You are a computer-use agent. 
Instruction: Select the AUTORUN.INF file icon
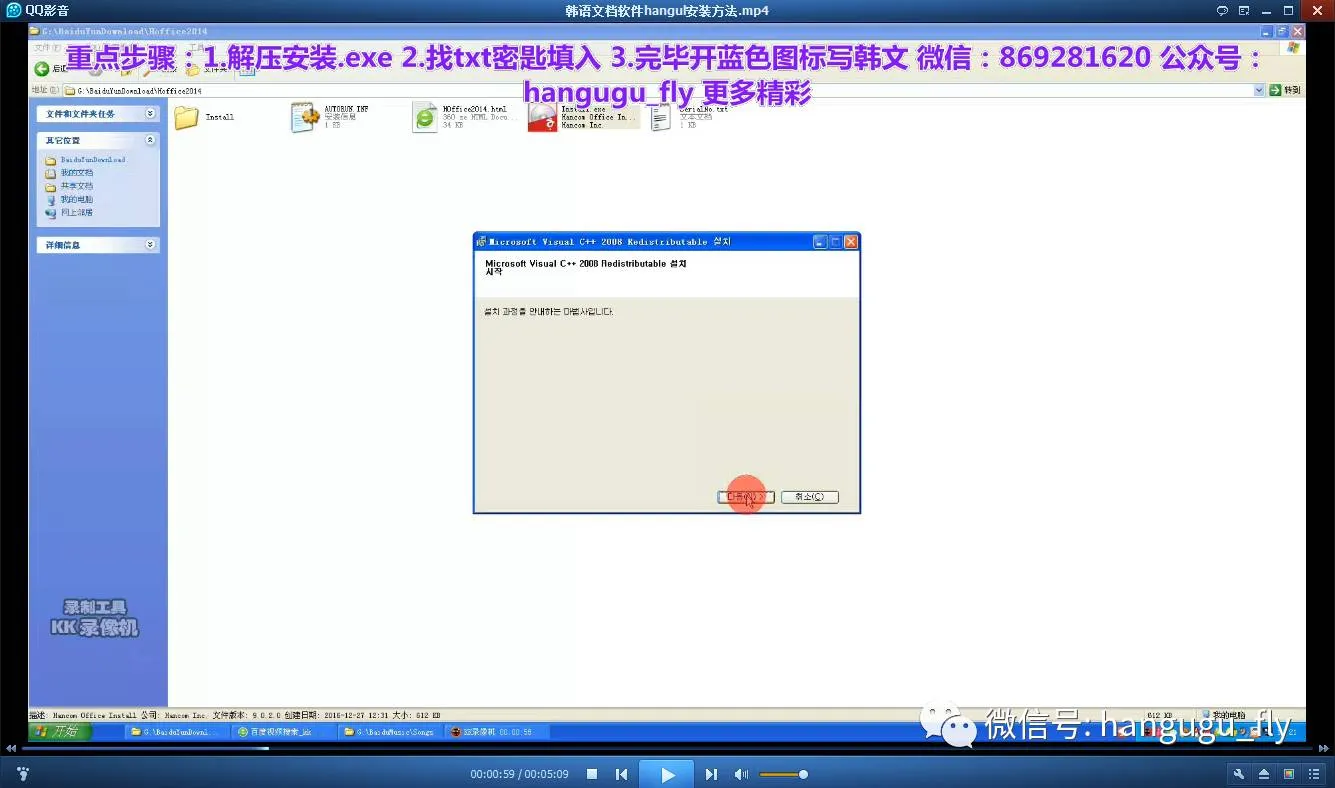click(304, 118)
